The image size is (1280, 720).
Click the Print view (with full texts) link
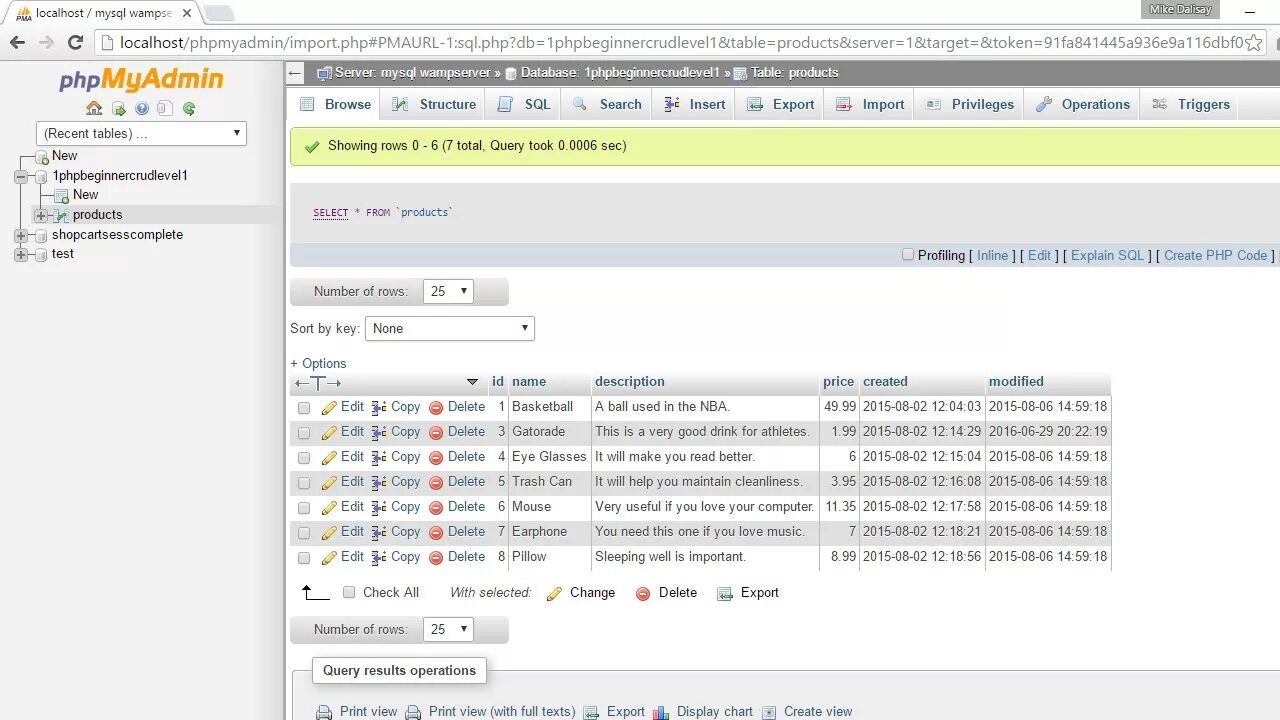point(502,712)
